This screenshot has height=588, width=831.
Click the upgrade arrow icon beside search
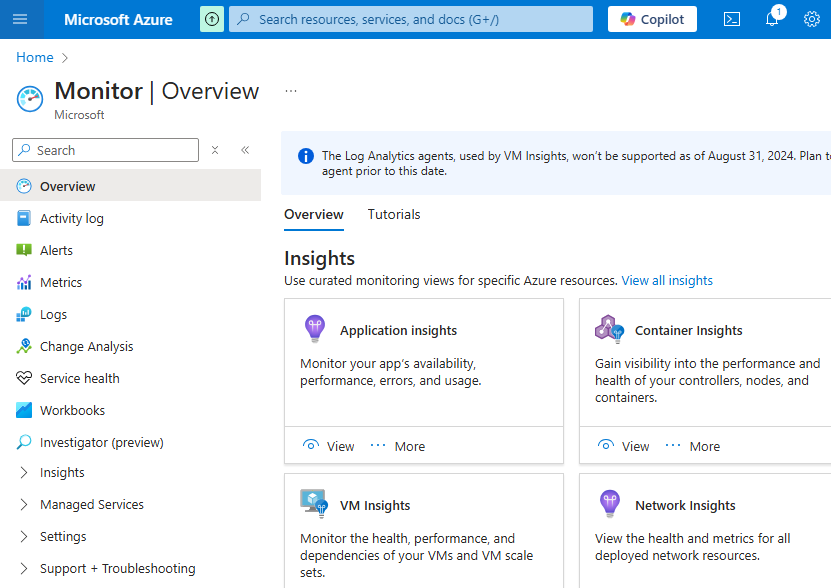click(x=212, y=19)
